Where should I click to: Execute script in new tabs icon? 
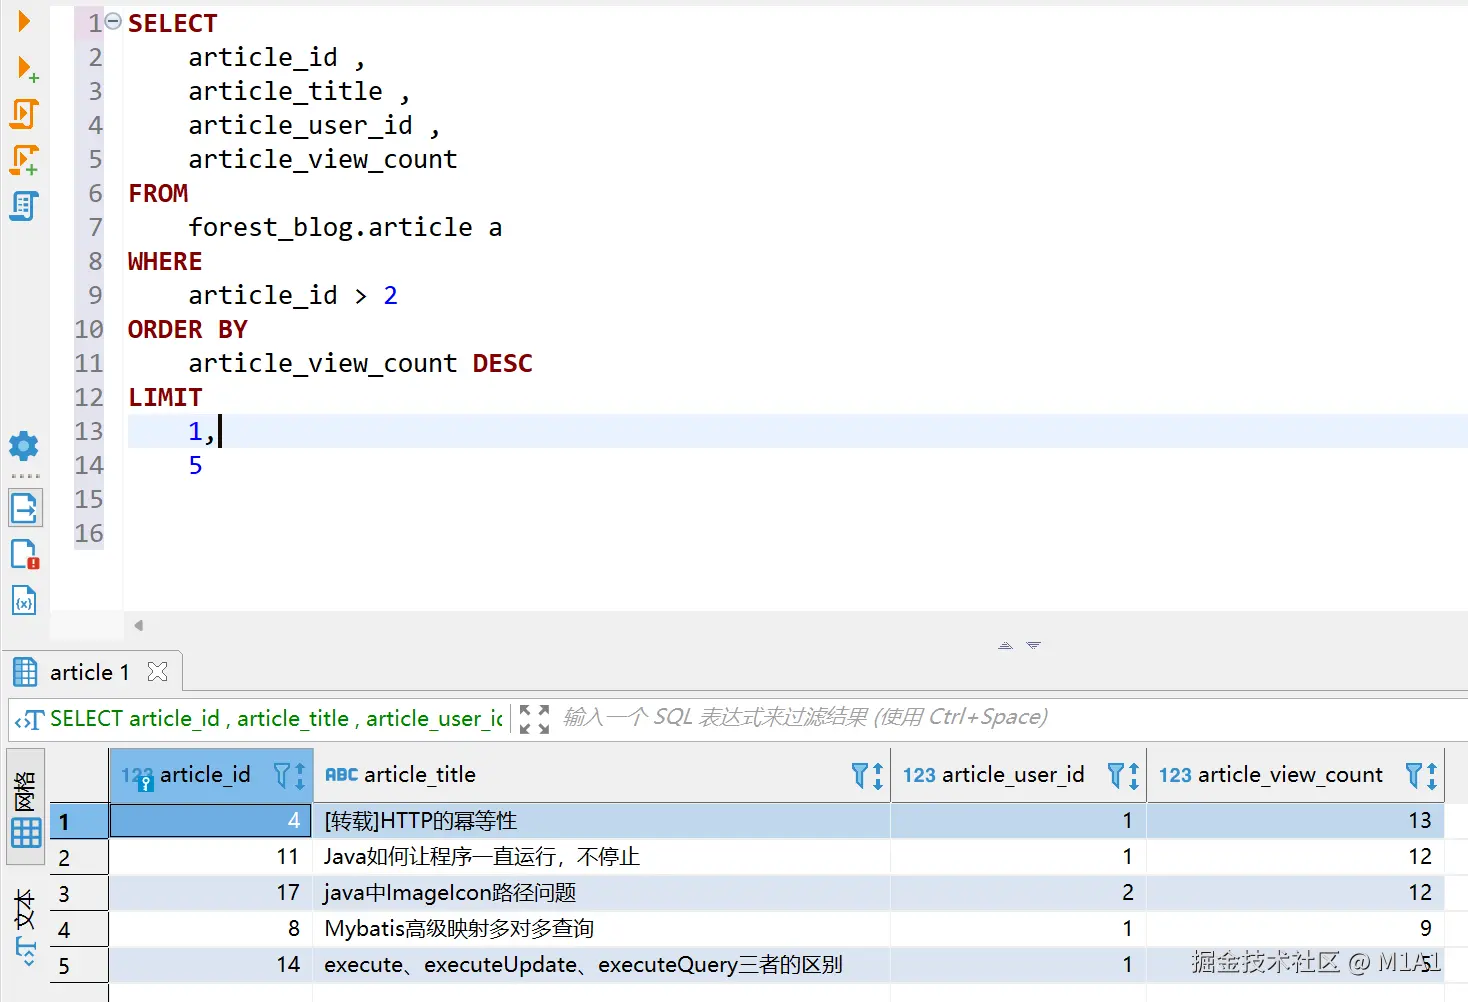pyautogui.click(x=24, y=160)
